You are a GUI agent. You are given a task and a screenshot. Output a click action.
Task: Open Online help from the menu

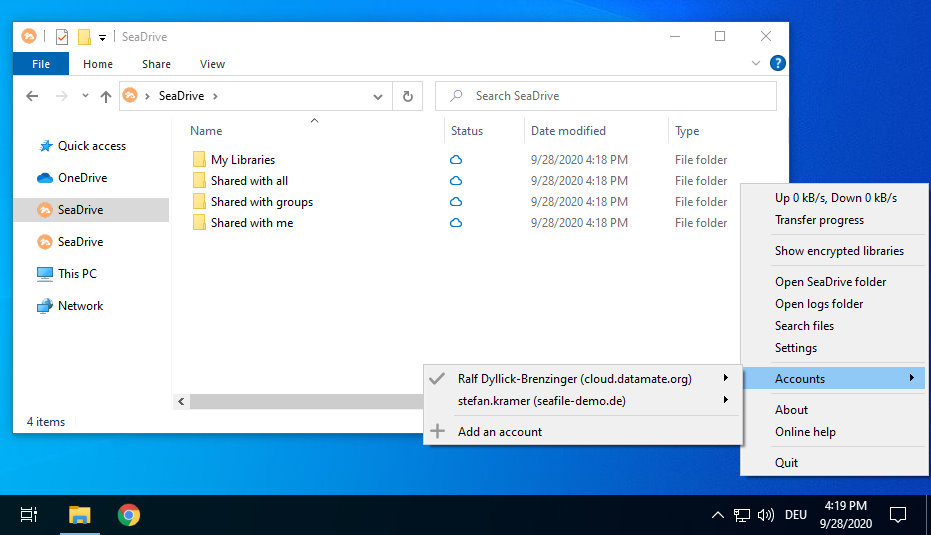pos(805,432)
